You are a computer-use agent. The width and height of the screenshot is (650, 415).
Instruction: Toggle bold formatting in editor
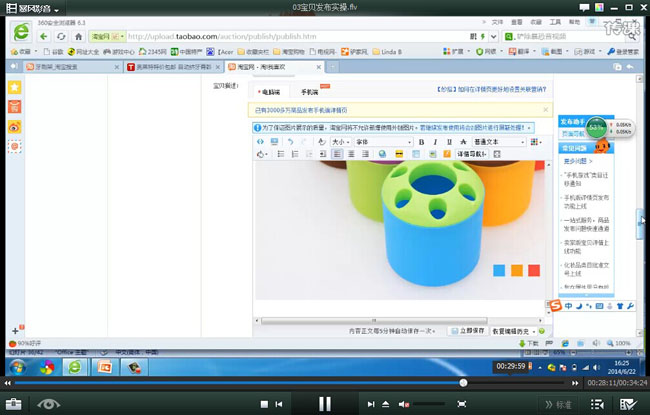click(x=421, y=142)
